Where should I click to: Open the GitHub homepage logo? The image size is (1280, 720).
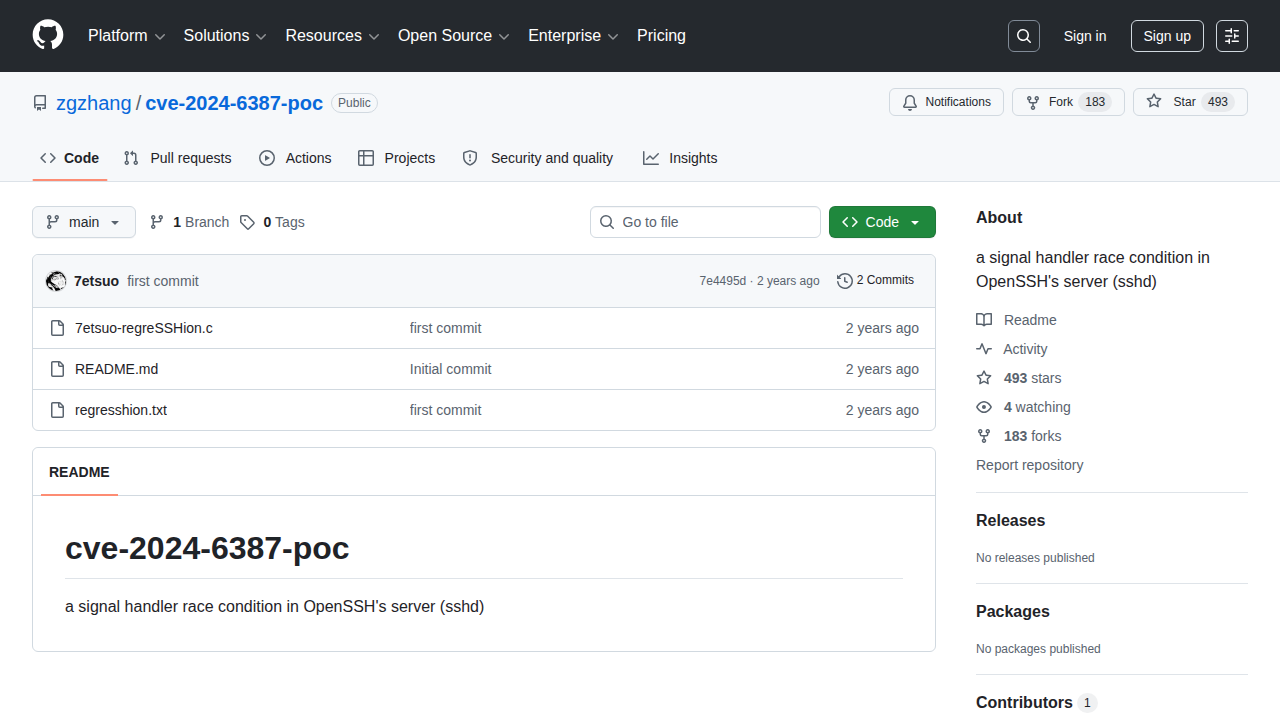[x=48, y=36]
